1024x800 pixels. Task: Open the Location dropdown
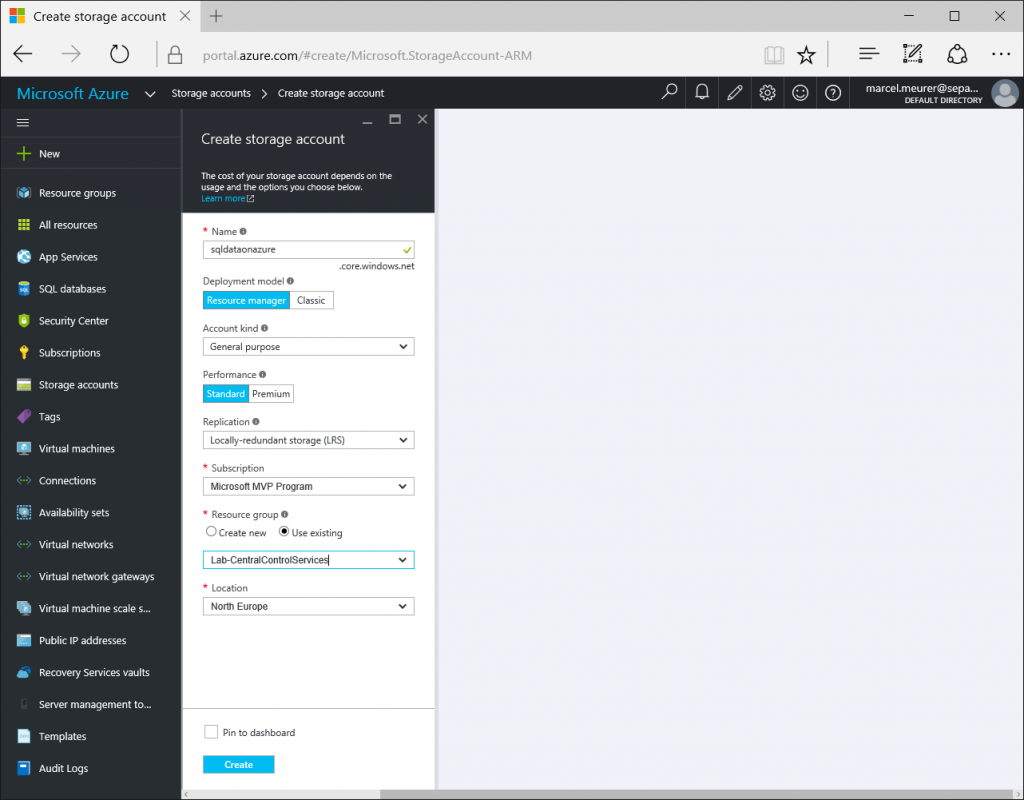pos(308,606)
